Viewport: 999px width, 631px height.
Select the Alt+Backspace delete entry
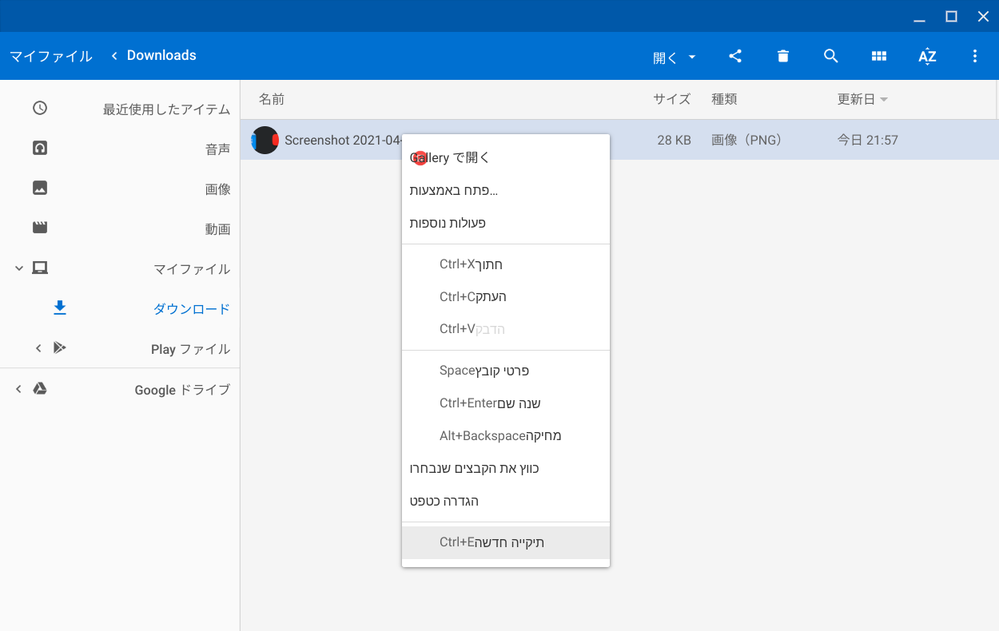[x=506, y=435]
